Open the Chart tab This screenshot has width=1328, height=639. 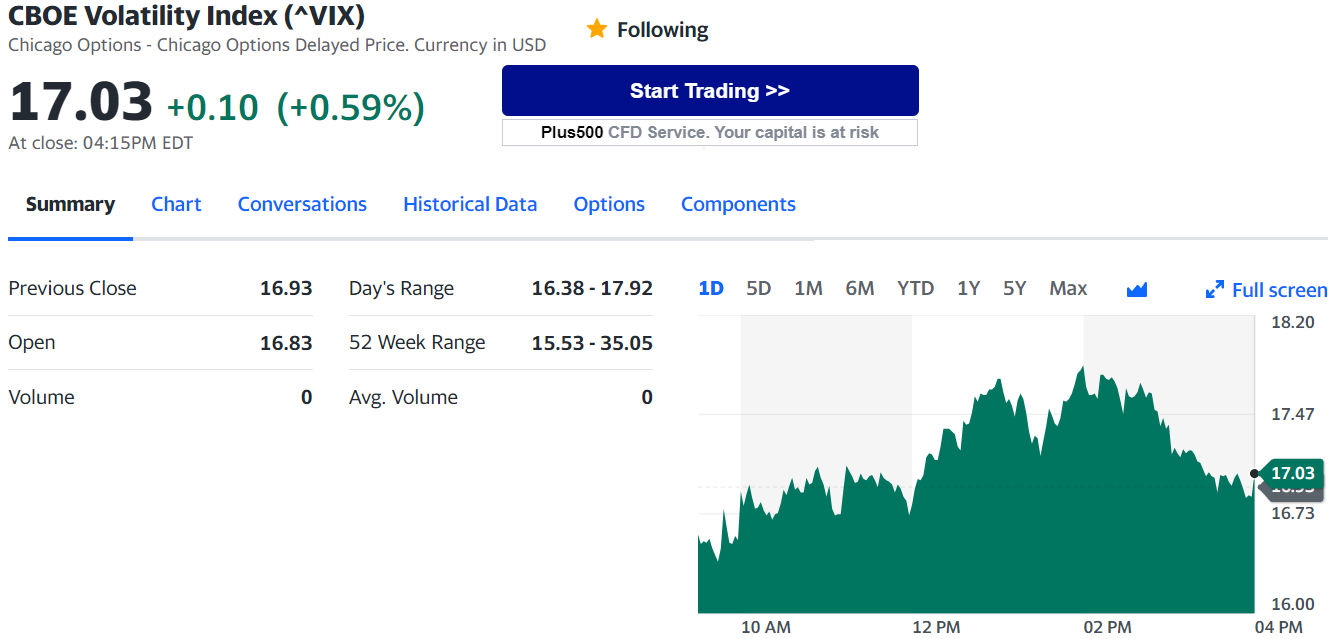pyautogui.click(x=176, y=204)
